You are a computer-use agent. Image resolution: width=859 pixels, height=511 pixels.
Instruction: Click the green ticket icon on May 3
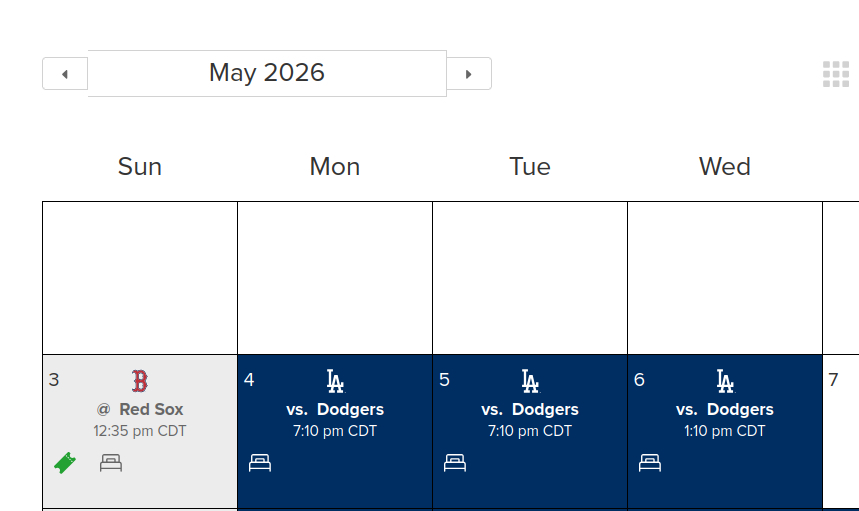point(65,463)
